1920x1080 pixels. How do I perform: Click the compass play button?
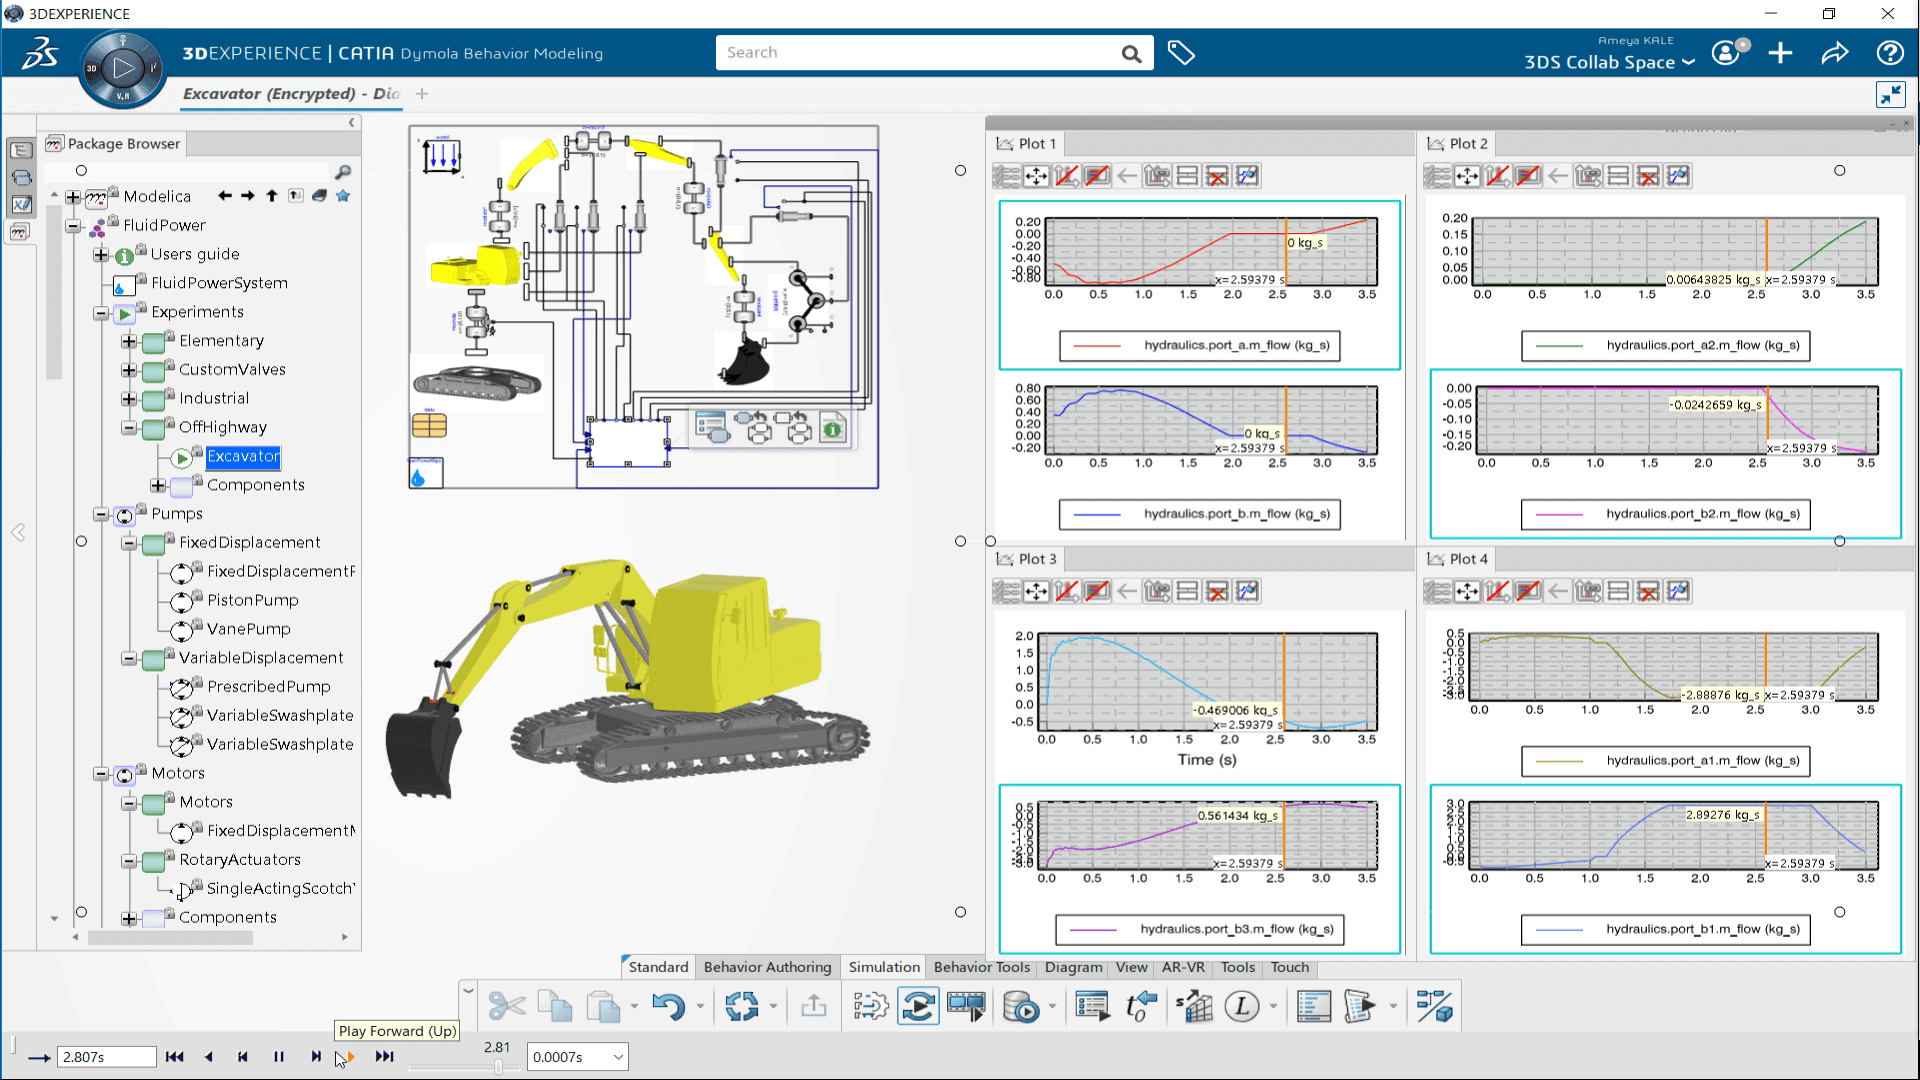(x=123, y=69)
